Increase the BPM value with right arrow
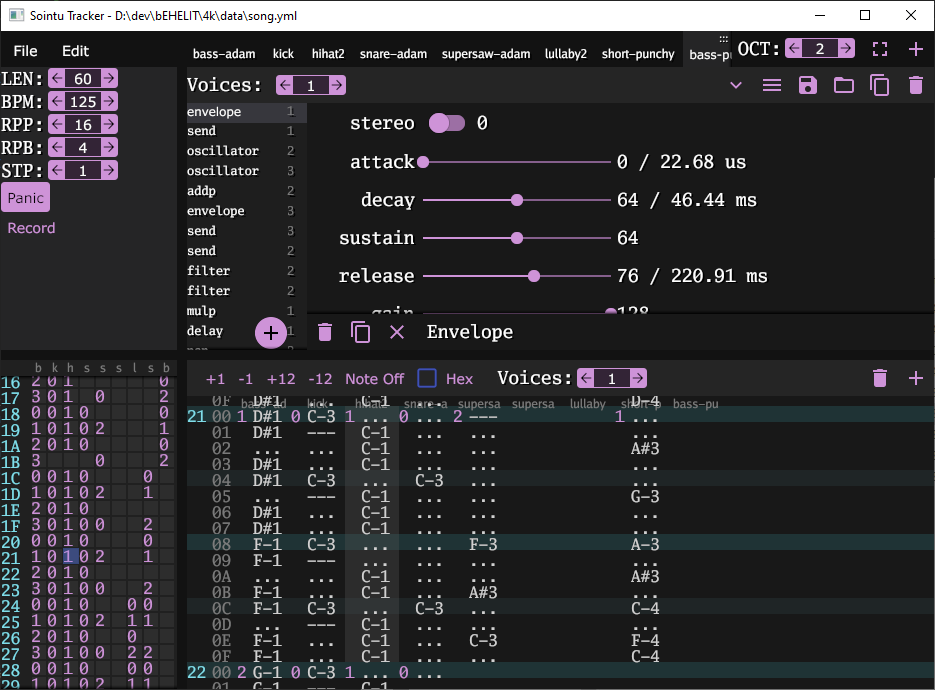This screenshot has height=690, width=935. click(108, 102)
